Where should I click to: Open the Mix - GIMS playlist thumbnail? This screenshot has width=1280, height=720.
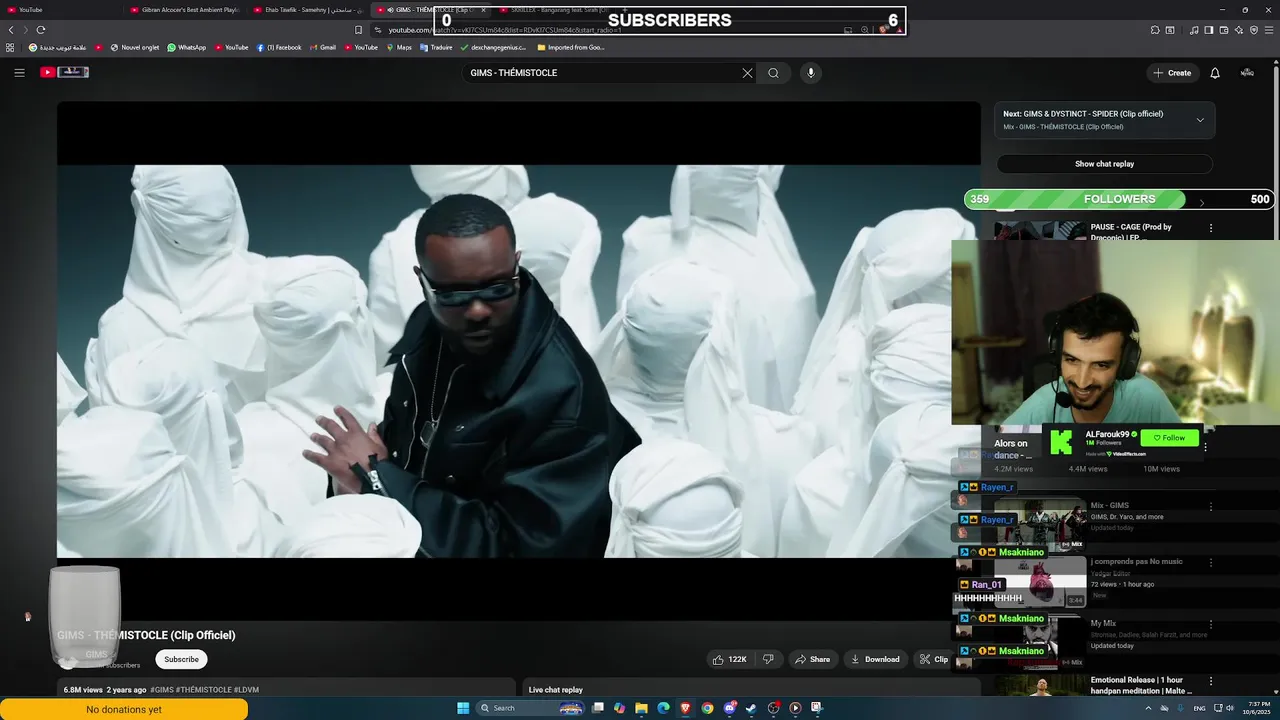pyautogui.click(x=1040, y=524)
